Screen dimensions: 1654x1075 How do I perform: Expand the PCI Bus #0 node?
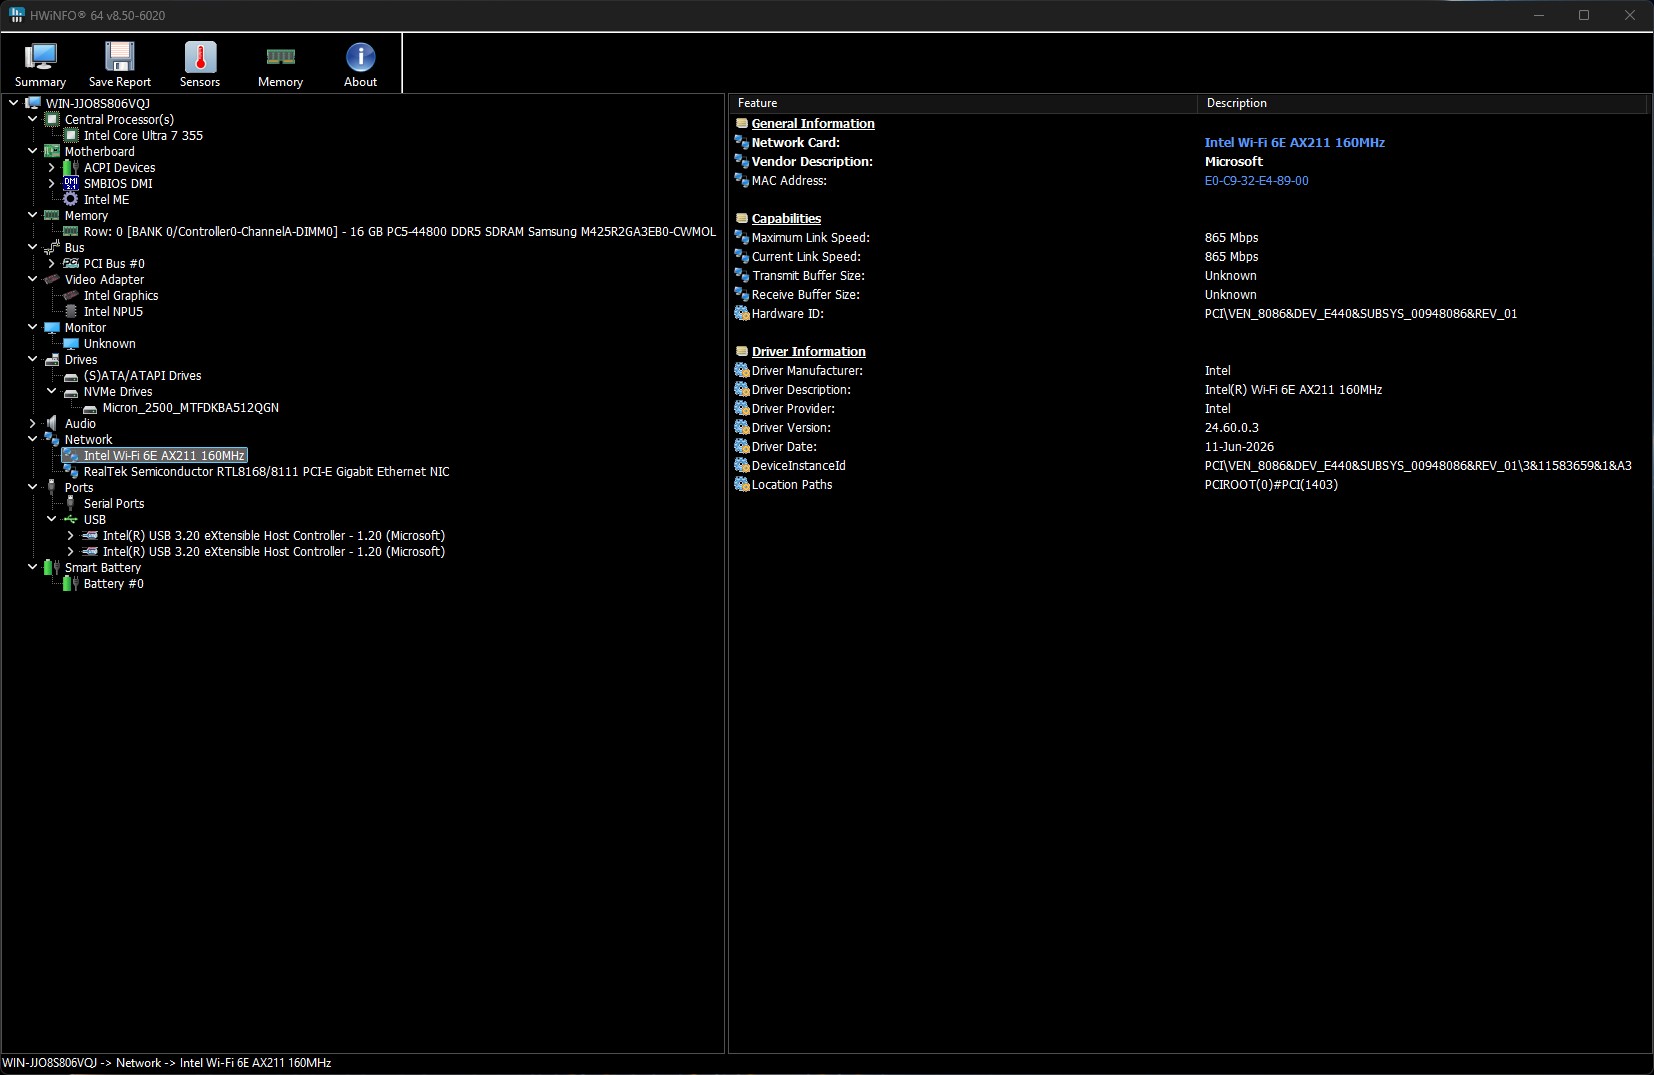pos(52,263)
